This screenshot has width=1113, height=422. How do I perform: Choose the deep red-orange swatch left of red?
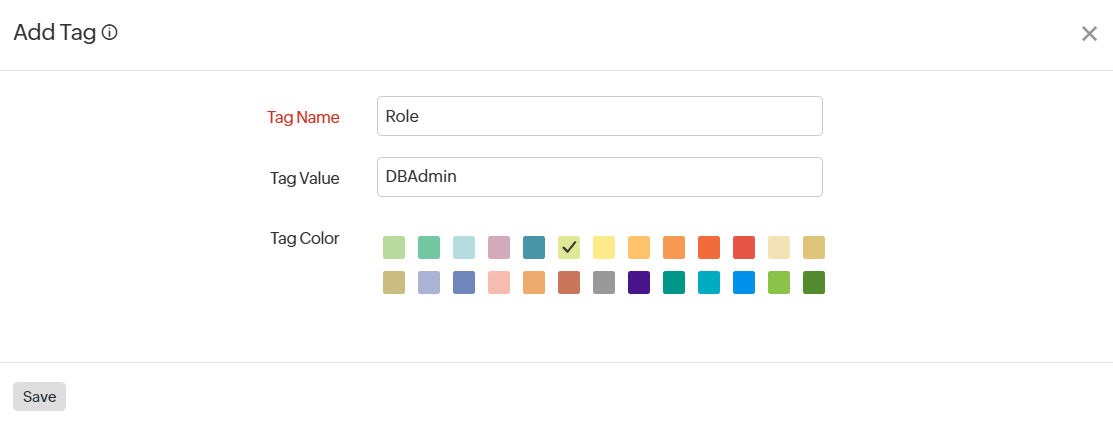click(x=709, y=248)
